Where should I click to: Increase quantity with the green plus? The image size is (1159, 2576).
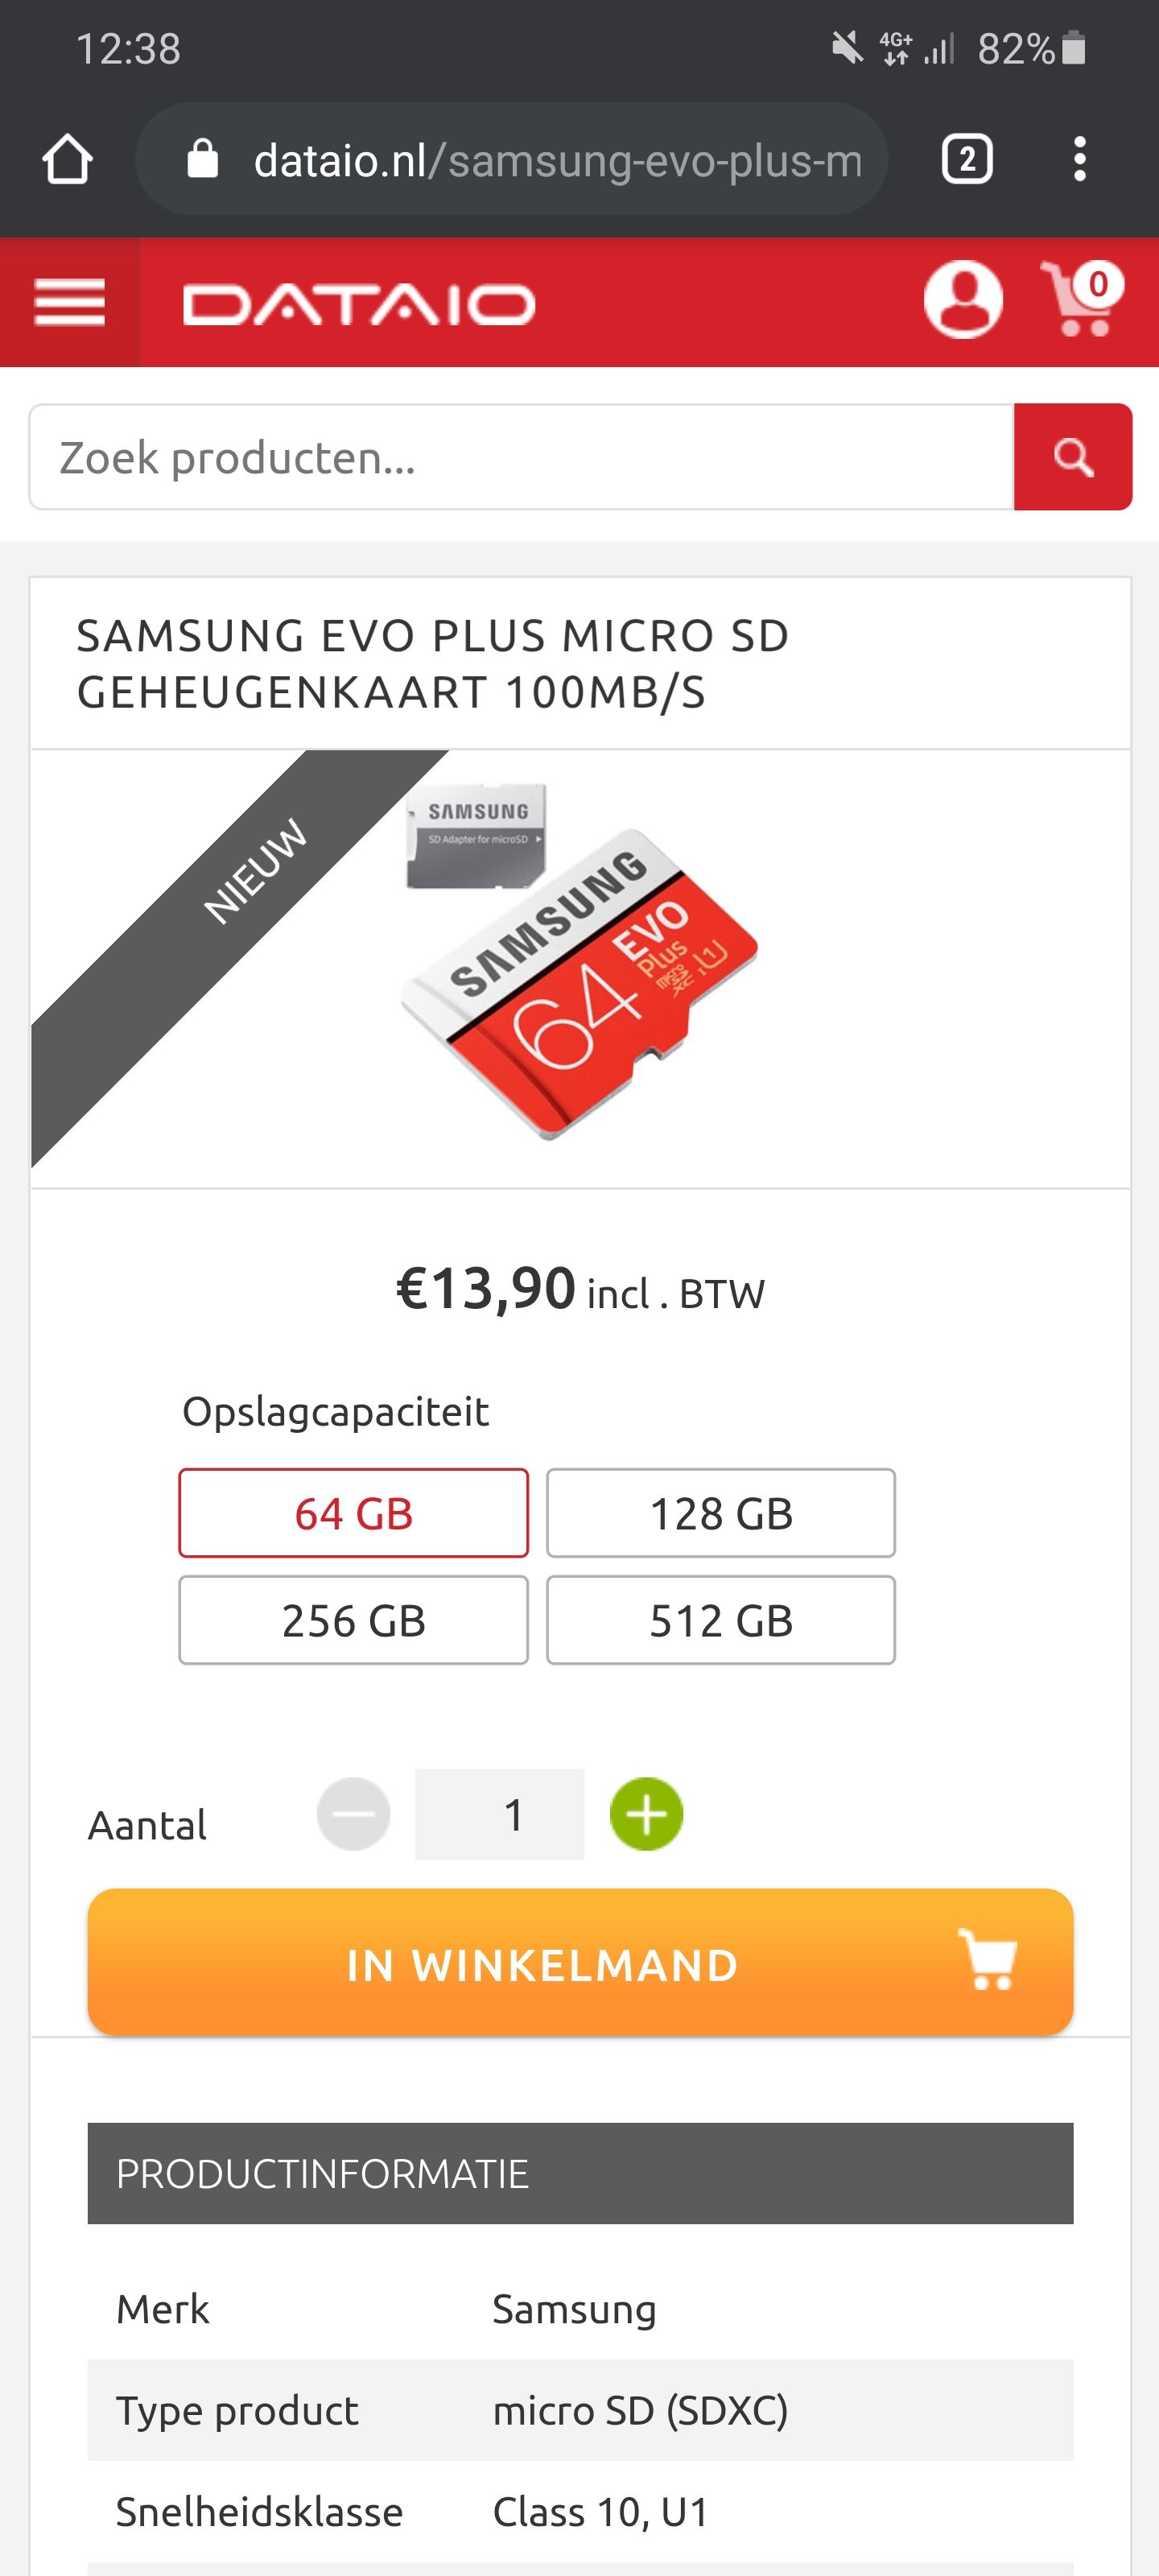646,1814
